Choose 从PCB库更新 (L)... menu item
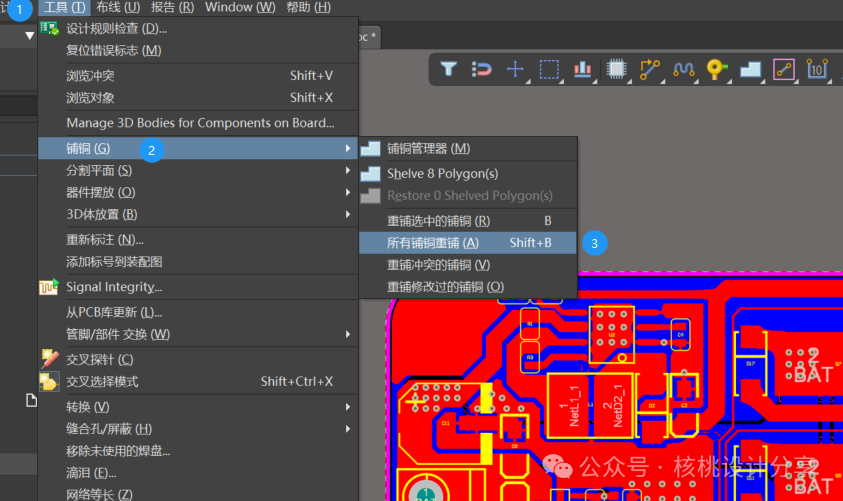This screenshot has height=501, width=843. 198,312
